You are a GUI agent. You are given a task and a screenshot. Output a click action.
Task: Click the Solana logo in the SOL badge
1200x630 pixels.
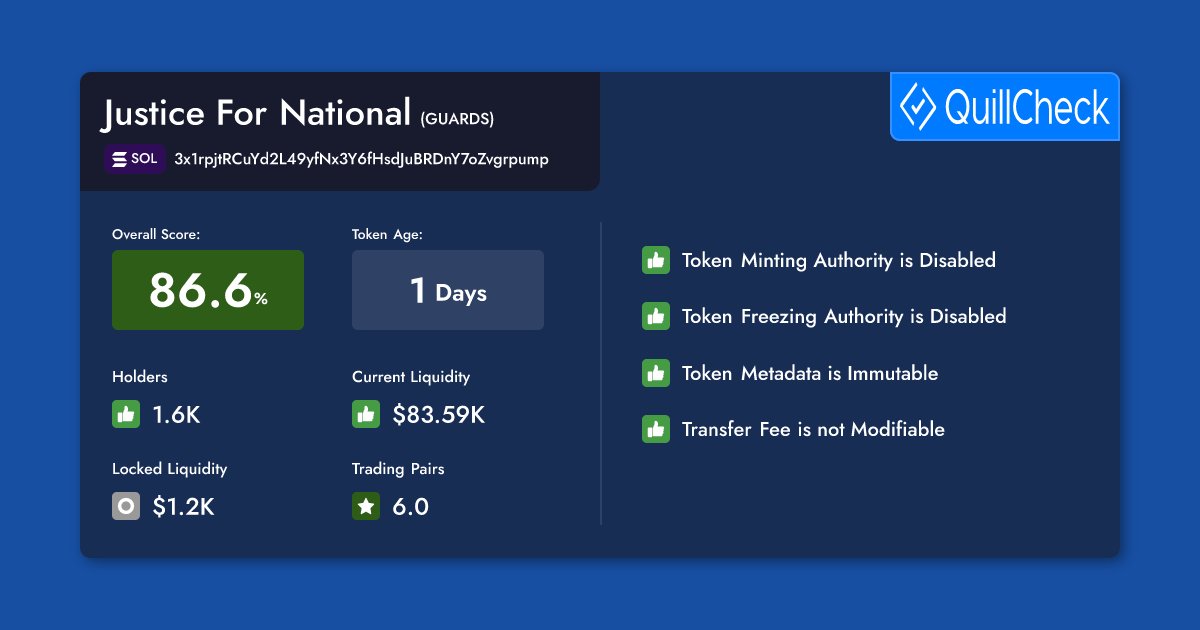pyautogui.click(x=120, y=158)
